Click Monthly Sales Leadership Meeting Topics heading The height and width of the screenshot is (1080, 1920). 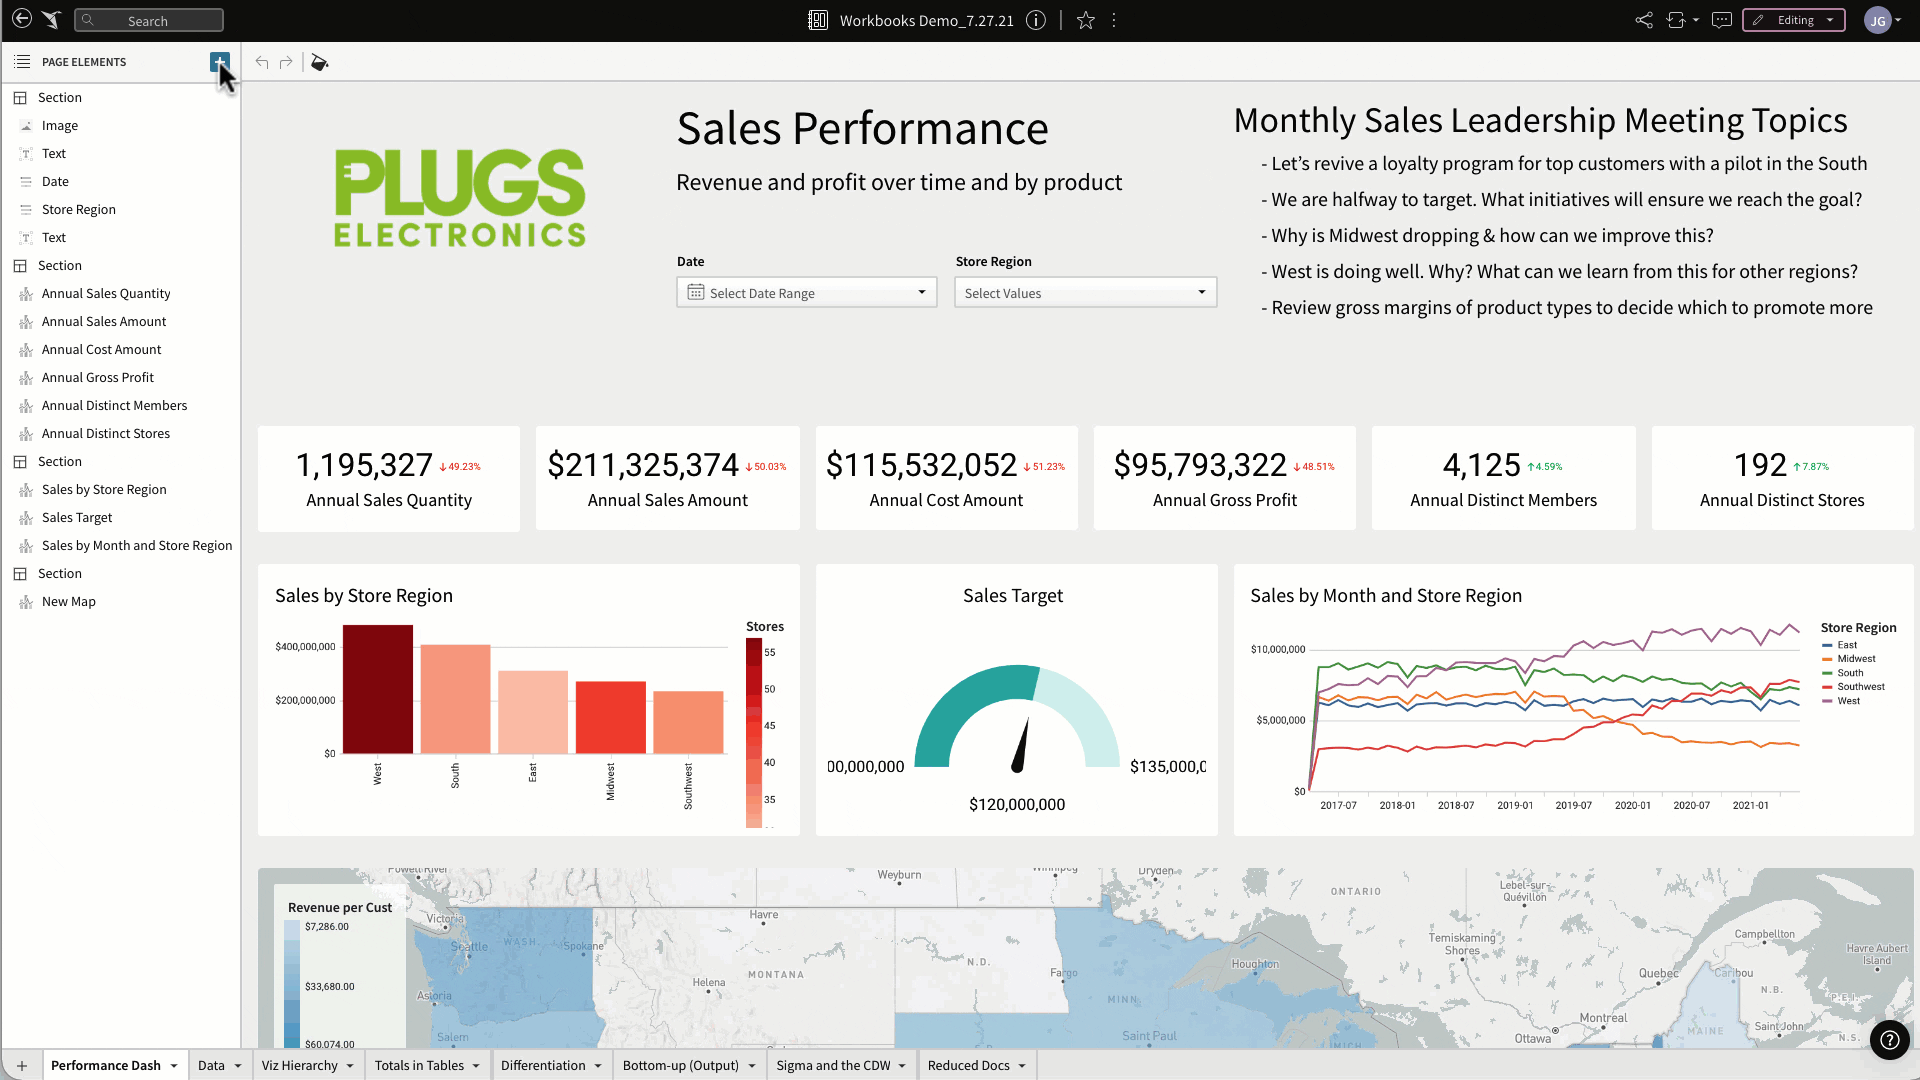(x=1540, y=120)
